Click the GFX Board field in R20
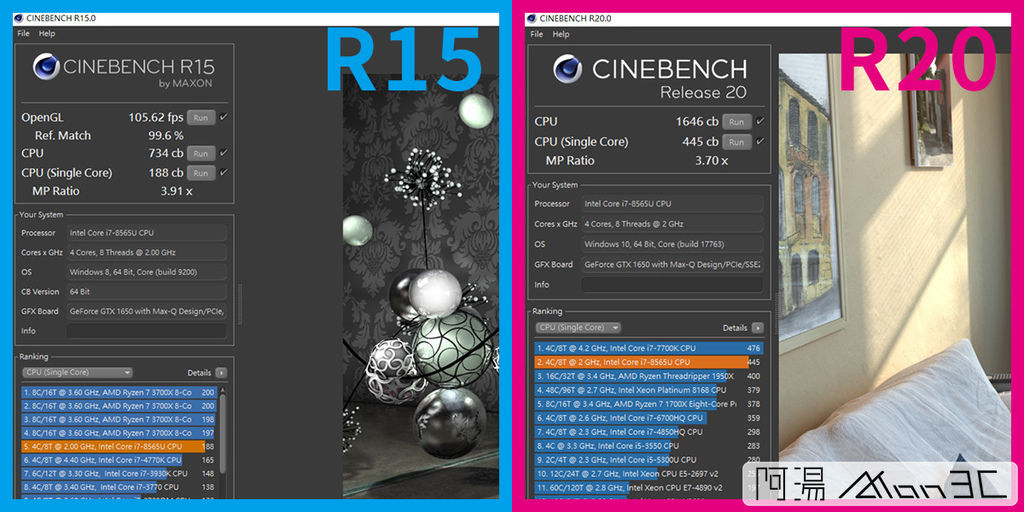The width and height of the screenshot is (1024, 512). pos(672,264)
